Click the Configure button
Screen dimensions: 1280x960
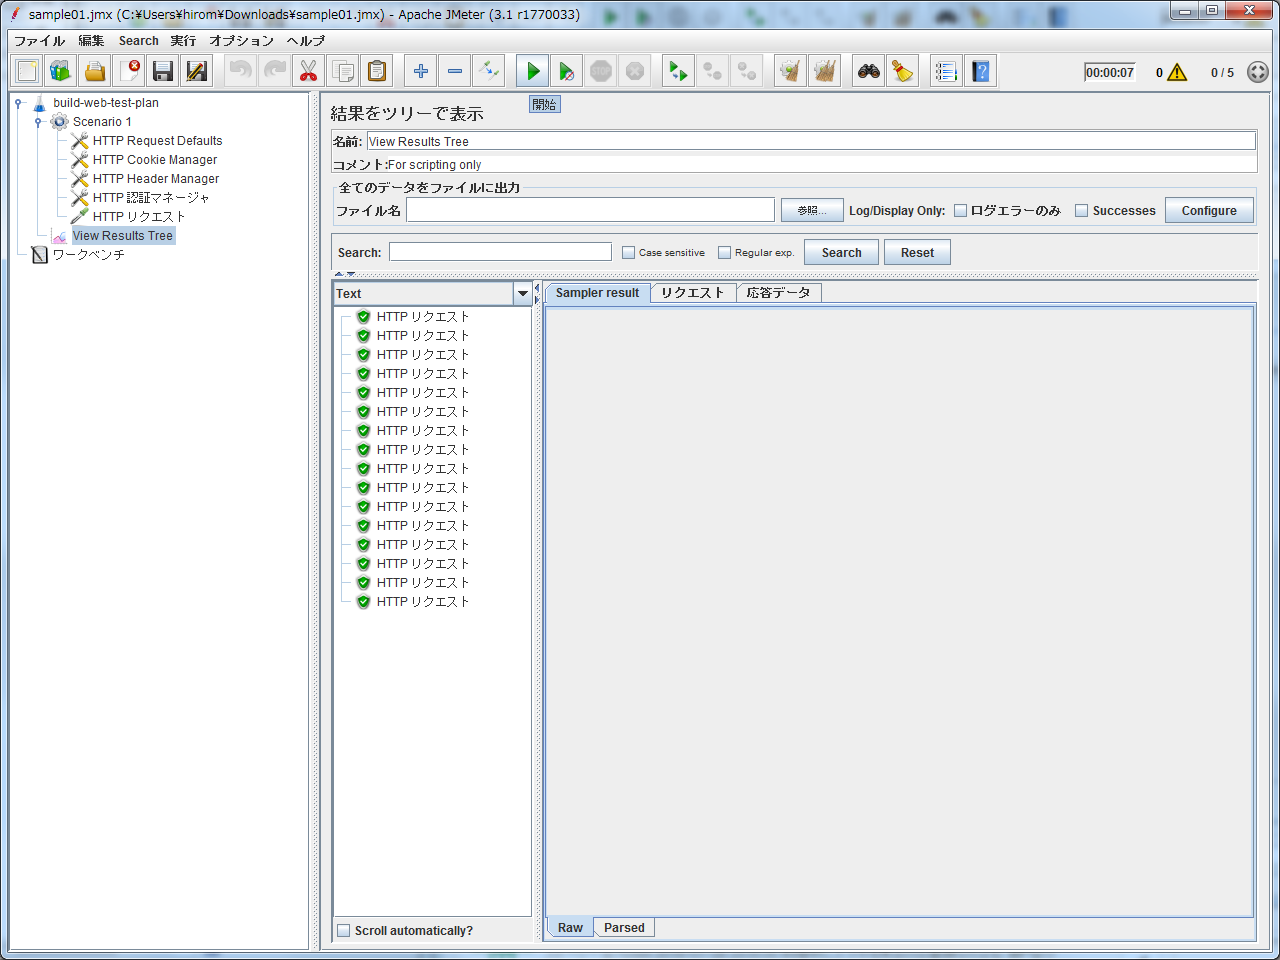click(1209, 211)
